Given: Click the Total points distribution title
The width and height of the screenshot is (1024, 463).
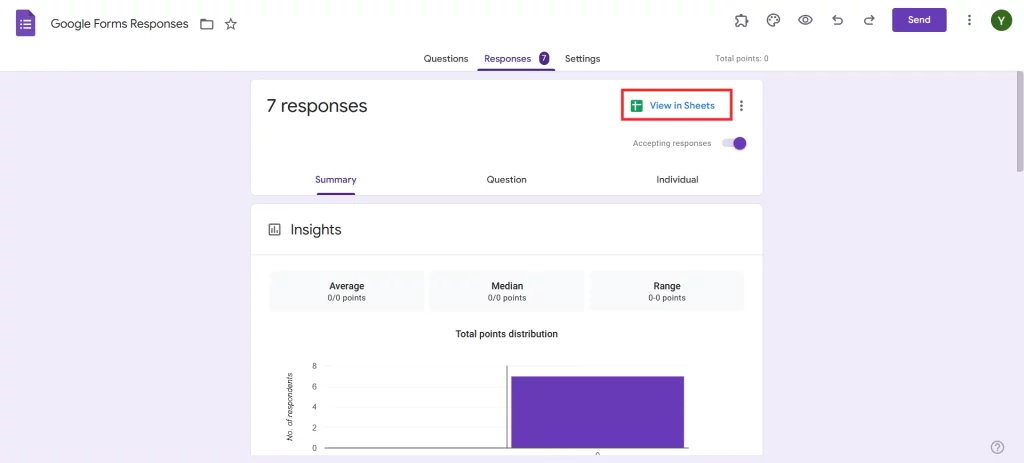Looking at the screenshot, I should pos(507,334).
